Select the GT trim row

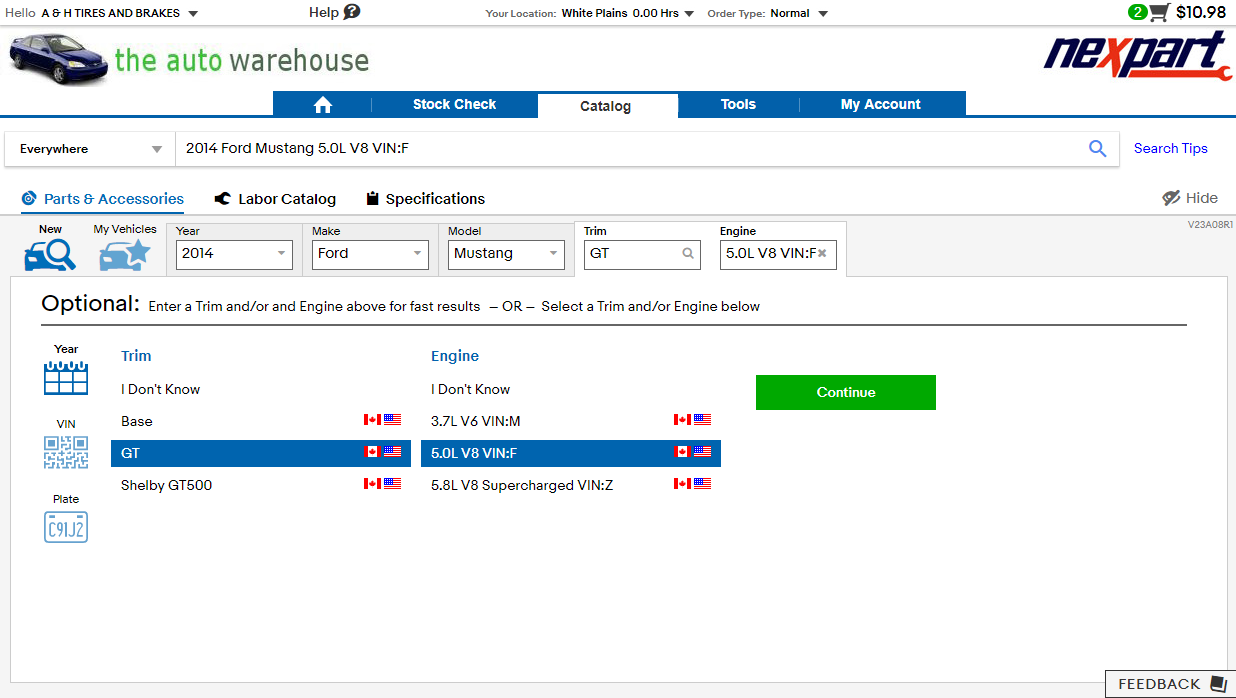[x=261, y=453]
